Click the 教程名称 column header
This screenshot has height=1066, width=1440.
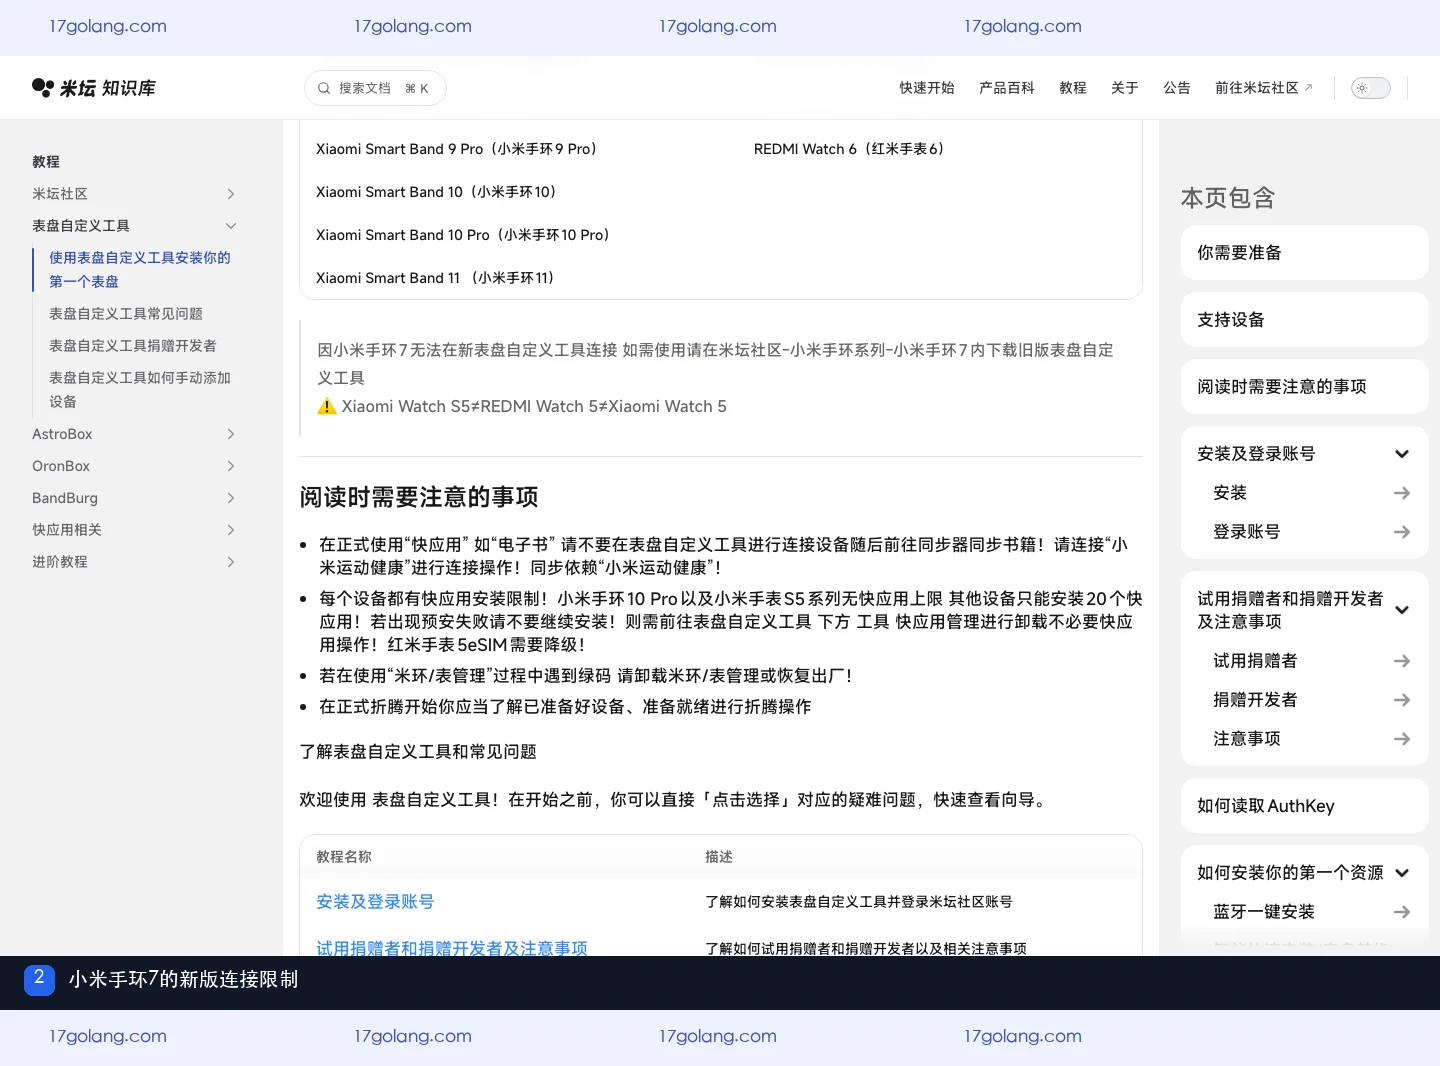click(x=344, y=857)
